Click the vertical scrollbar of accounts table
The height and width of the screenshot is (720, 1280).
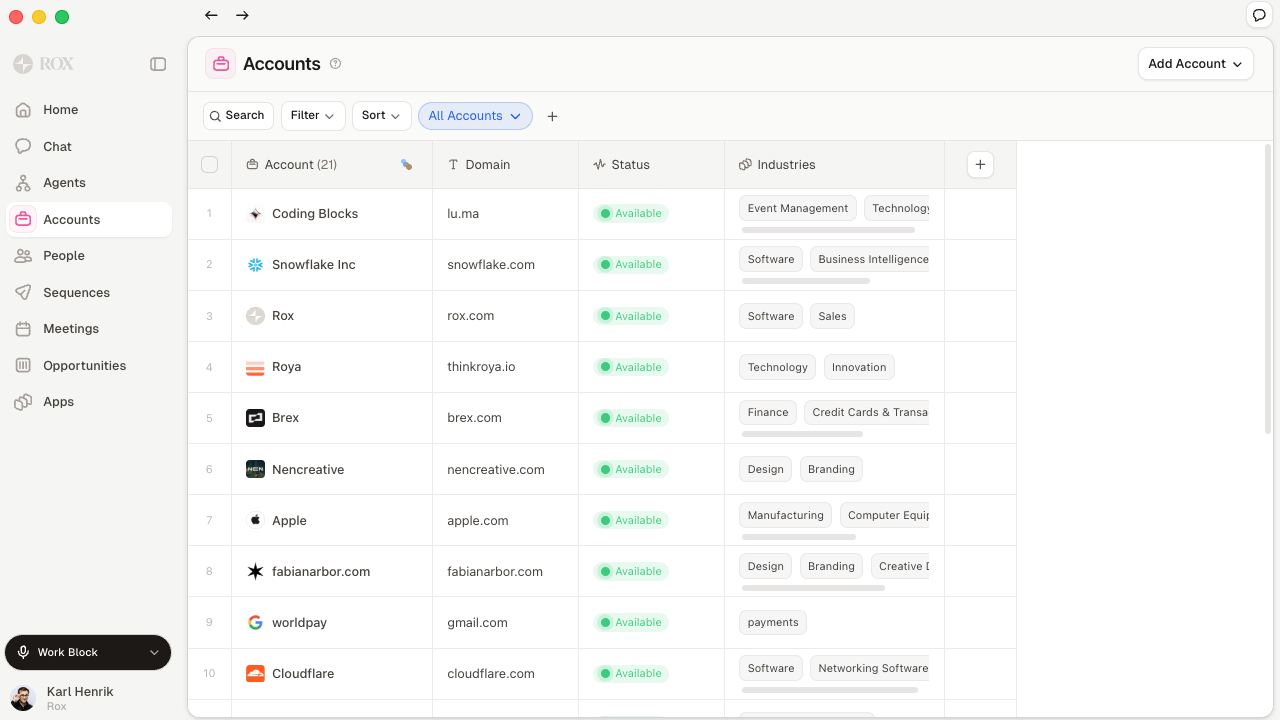(x=1268, y=290)
